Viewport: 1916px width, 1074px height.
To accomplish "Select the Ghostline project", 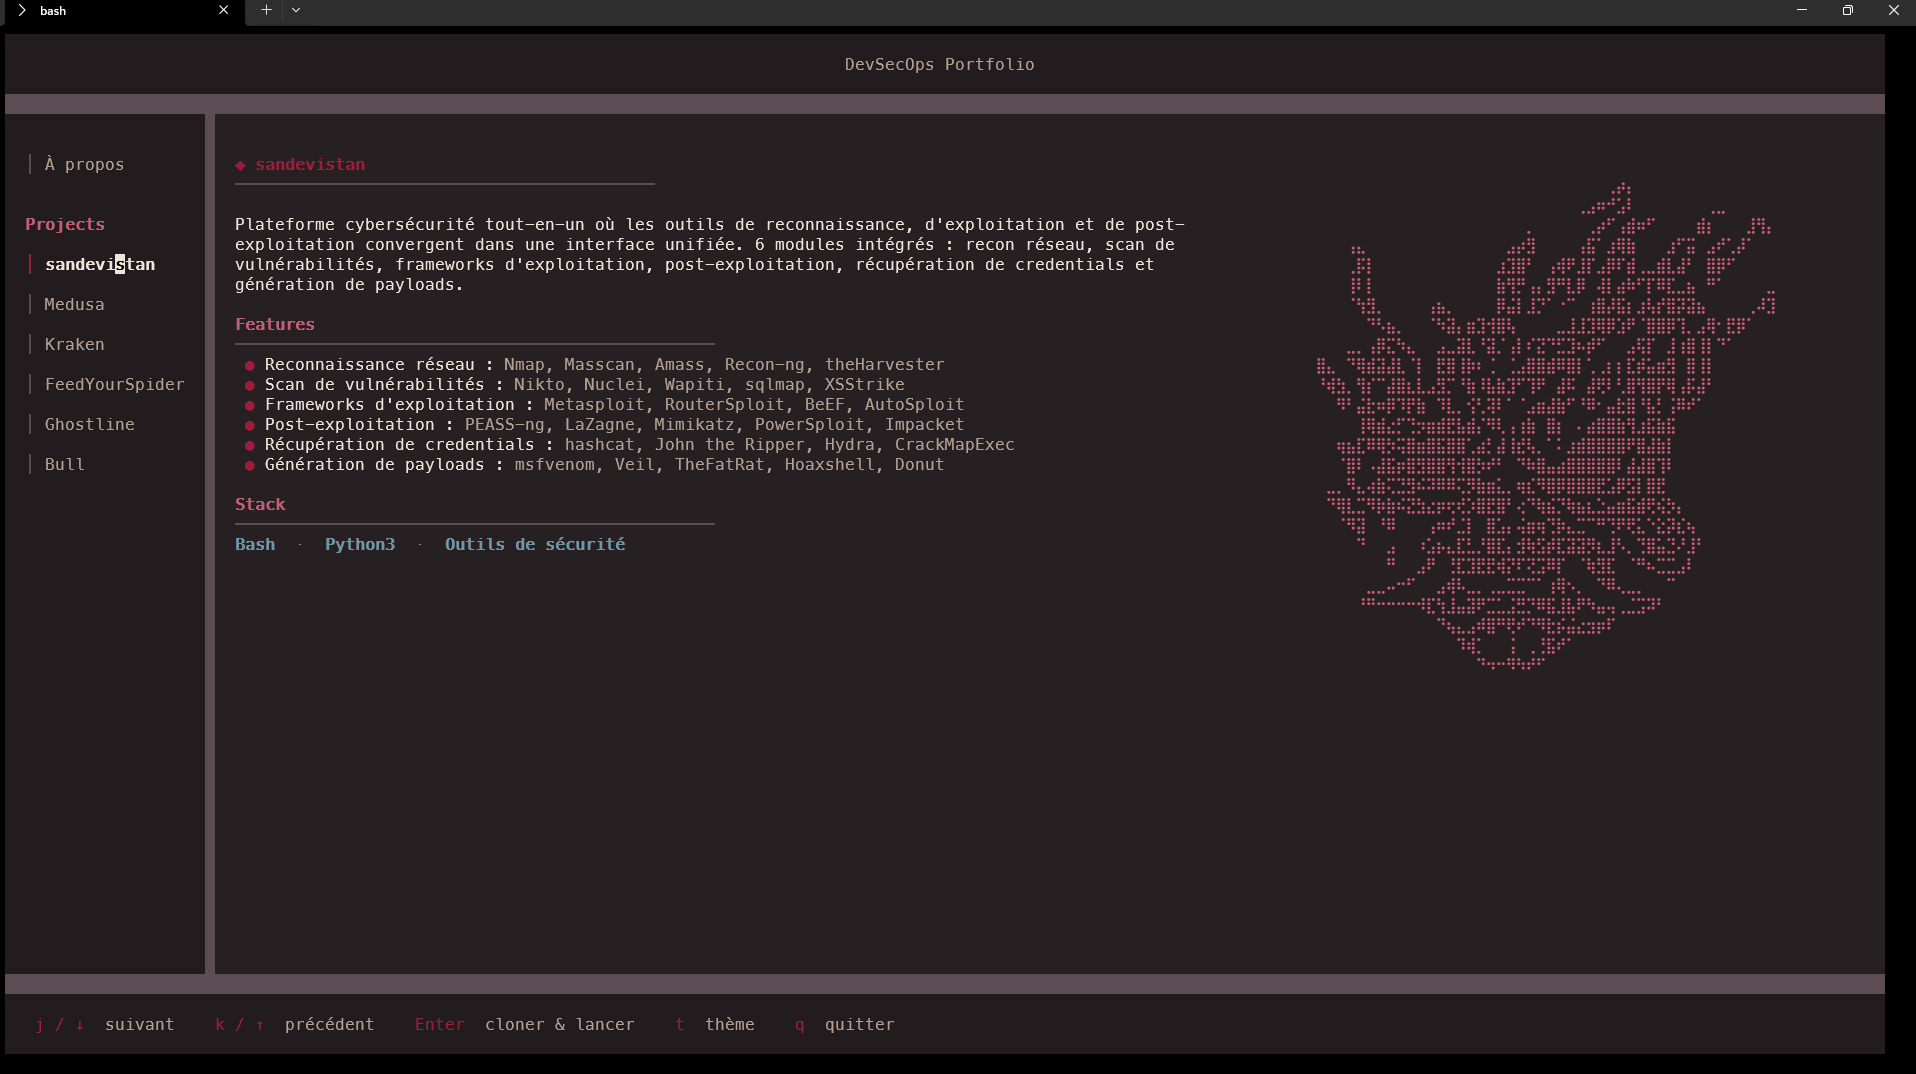I will point(89,424).
